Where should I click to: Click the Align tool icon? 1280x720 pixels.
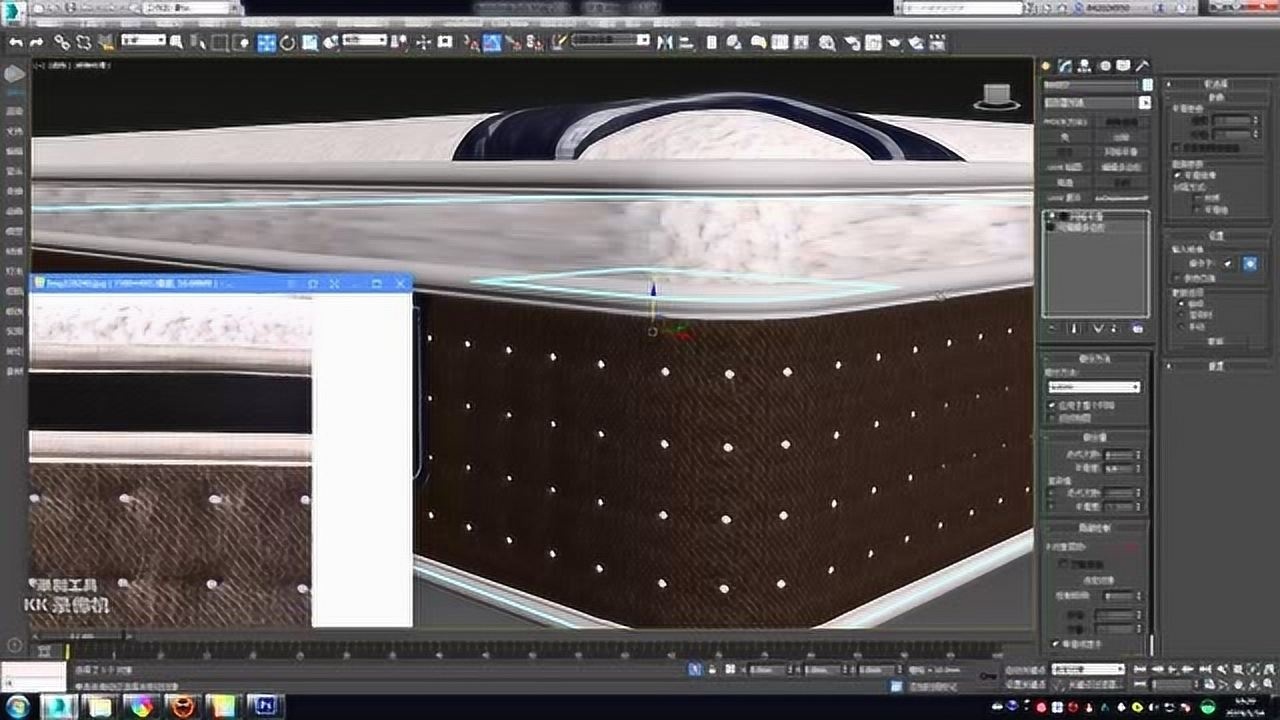point(686,42)
